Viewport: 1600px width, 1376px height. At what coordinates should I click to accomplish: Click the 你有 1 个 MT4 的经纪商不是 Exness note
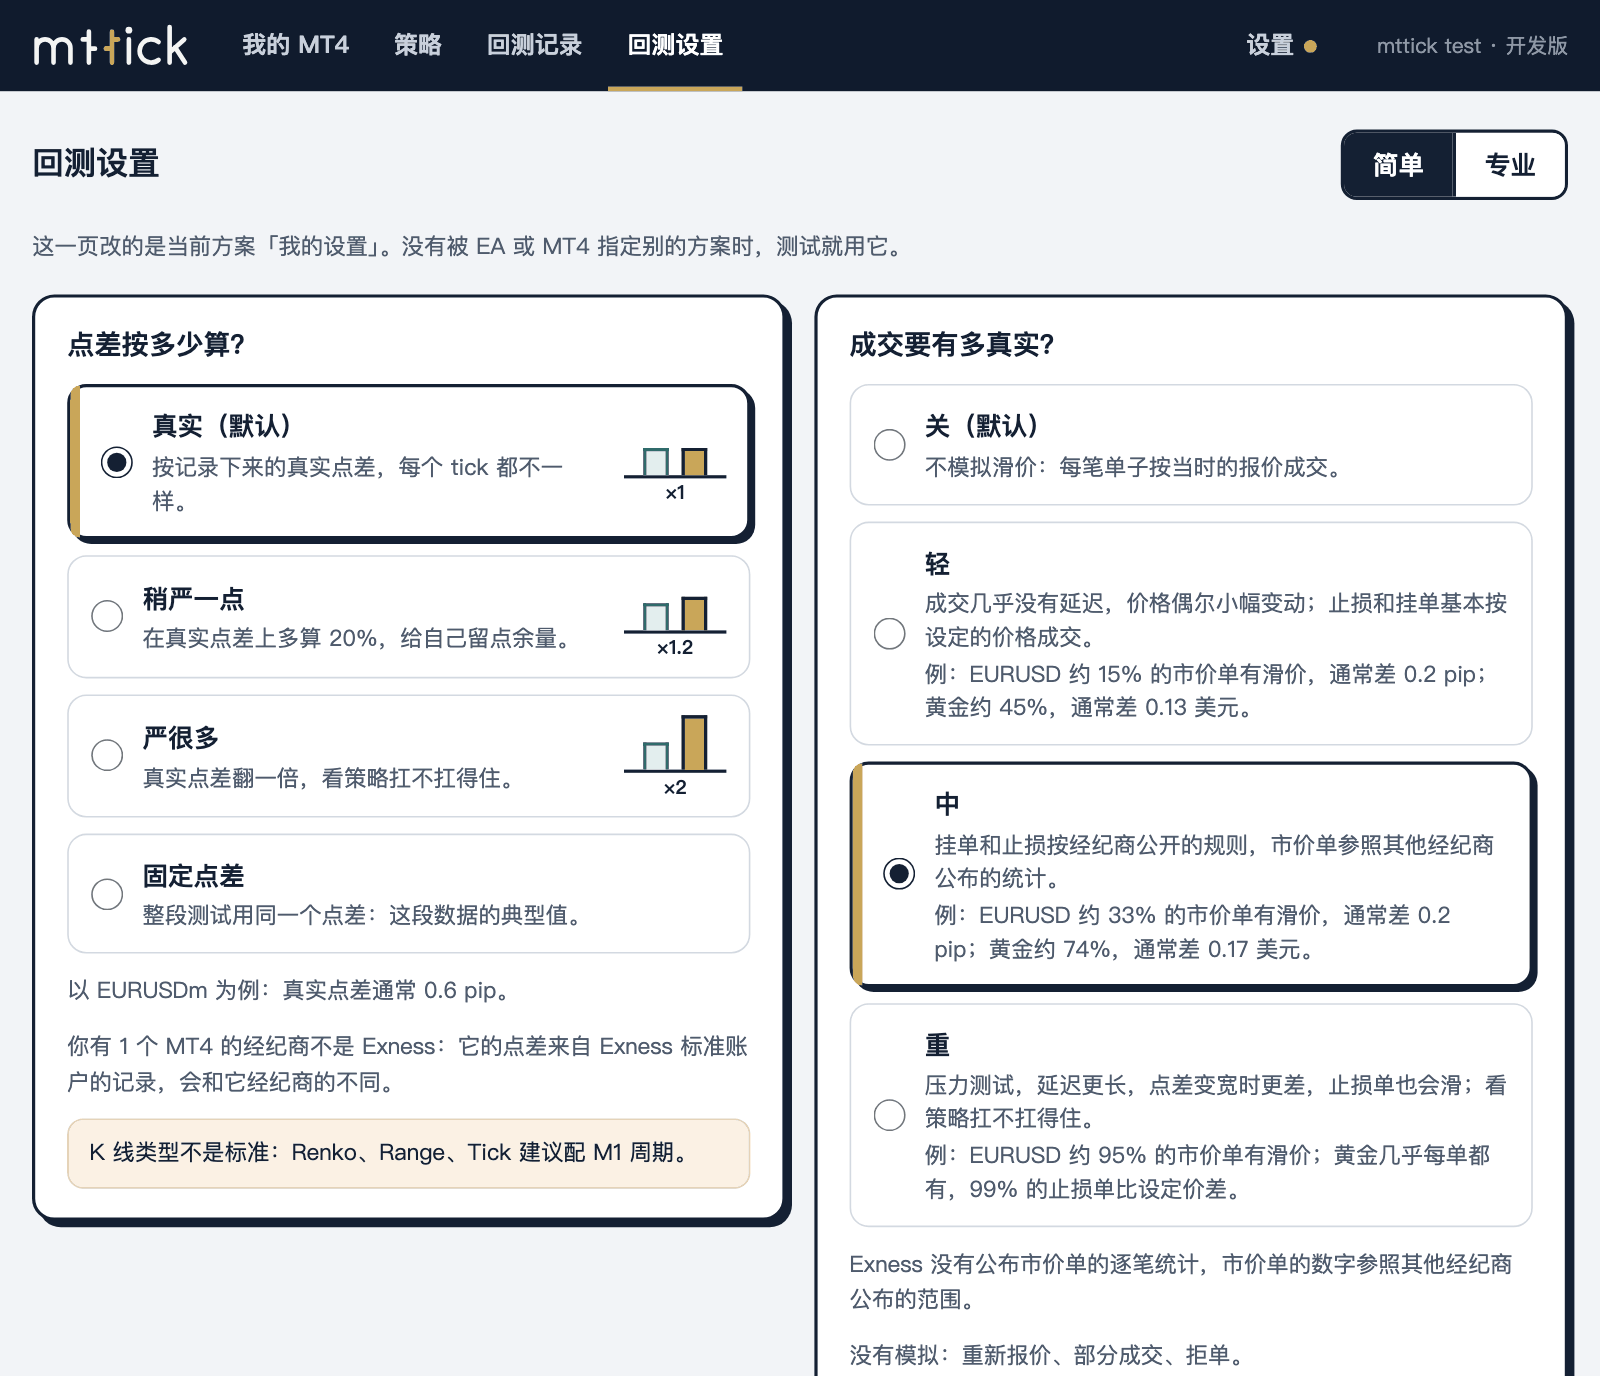408,1064
